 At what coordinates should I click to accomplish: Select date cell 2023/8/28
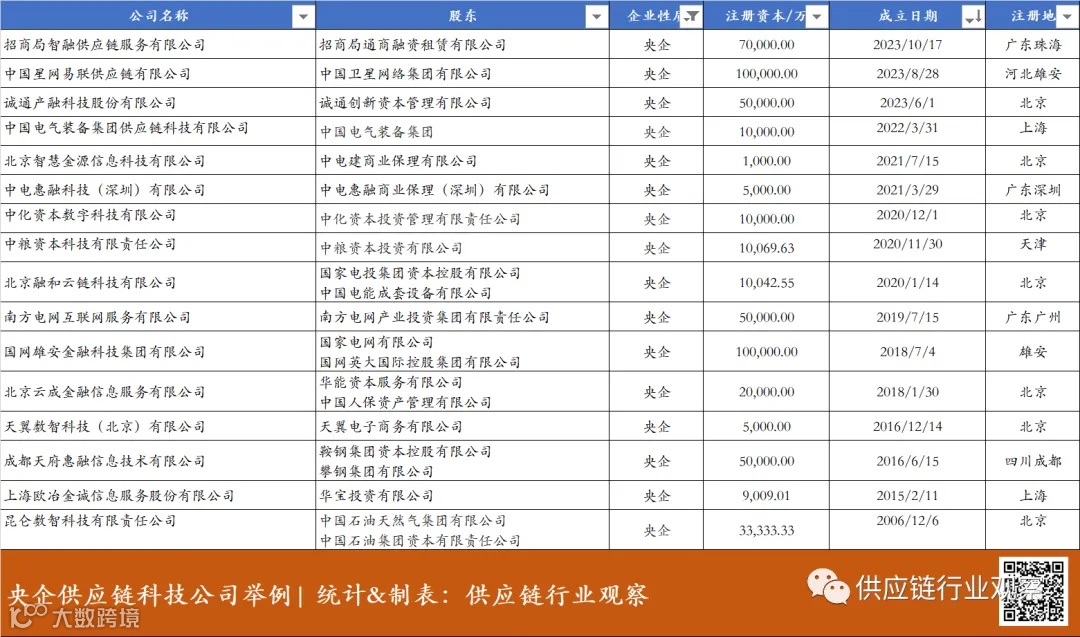(908, 74)
